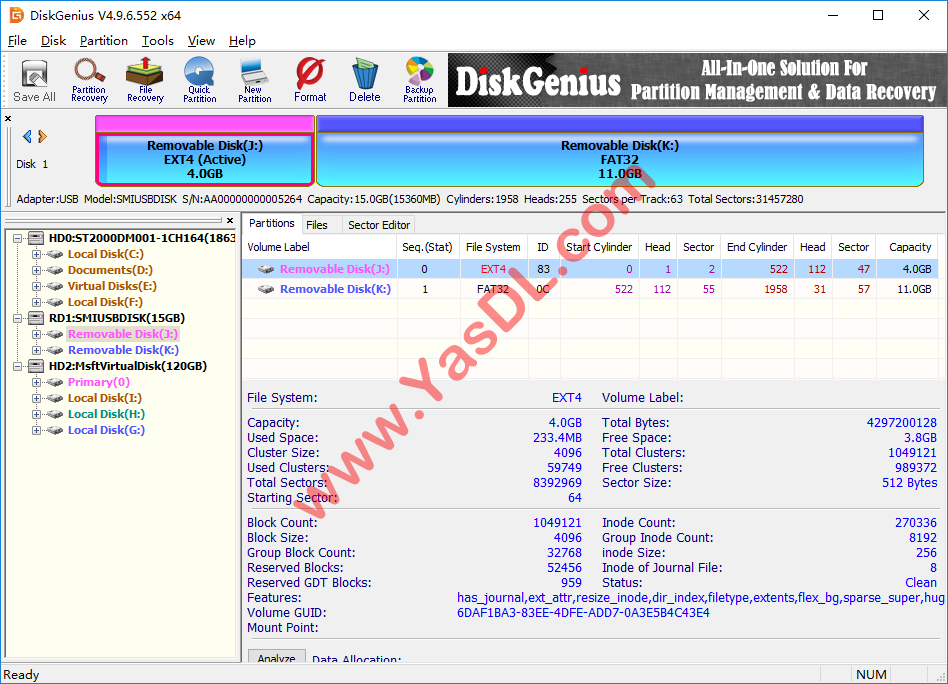Click the Analyze button

tap(276, 657)
